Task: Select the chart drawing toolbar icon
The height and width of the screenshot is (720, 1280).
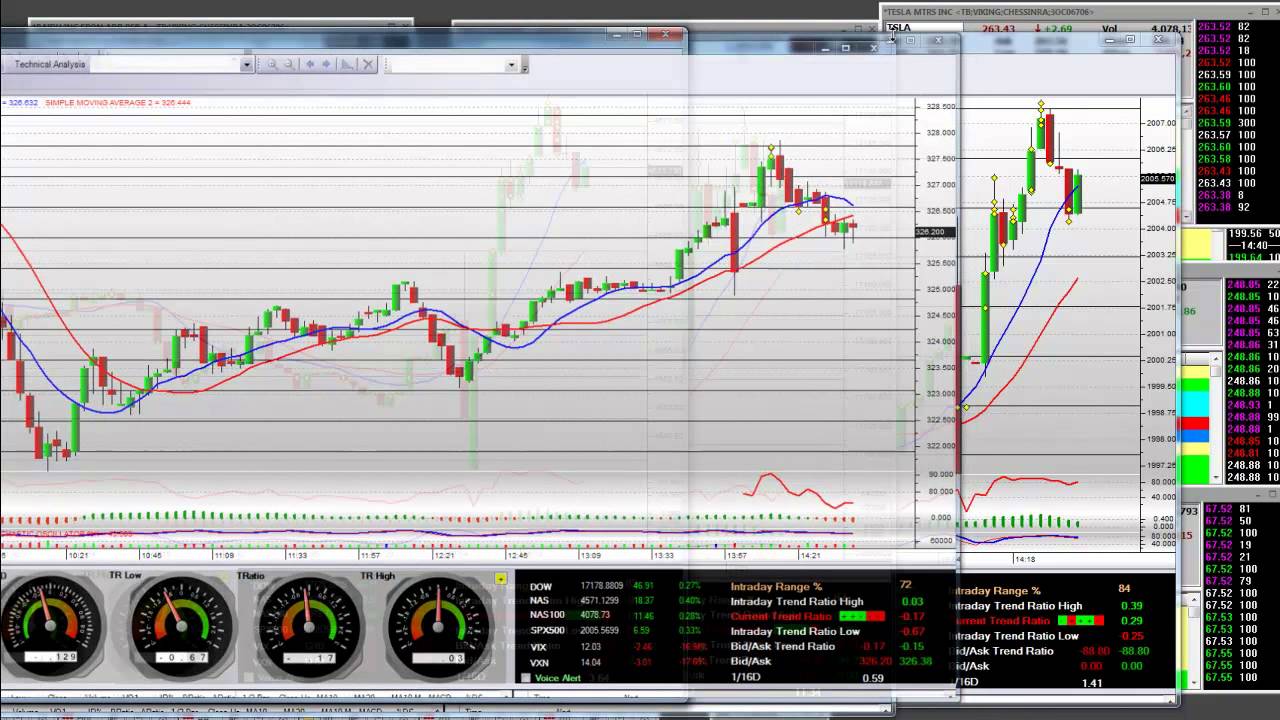Action: pyautogui.click(x=347, y=64)
